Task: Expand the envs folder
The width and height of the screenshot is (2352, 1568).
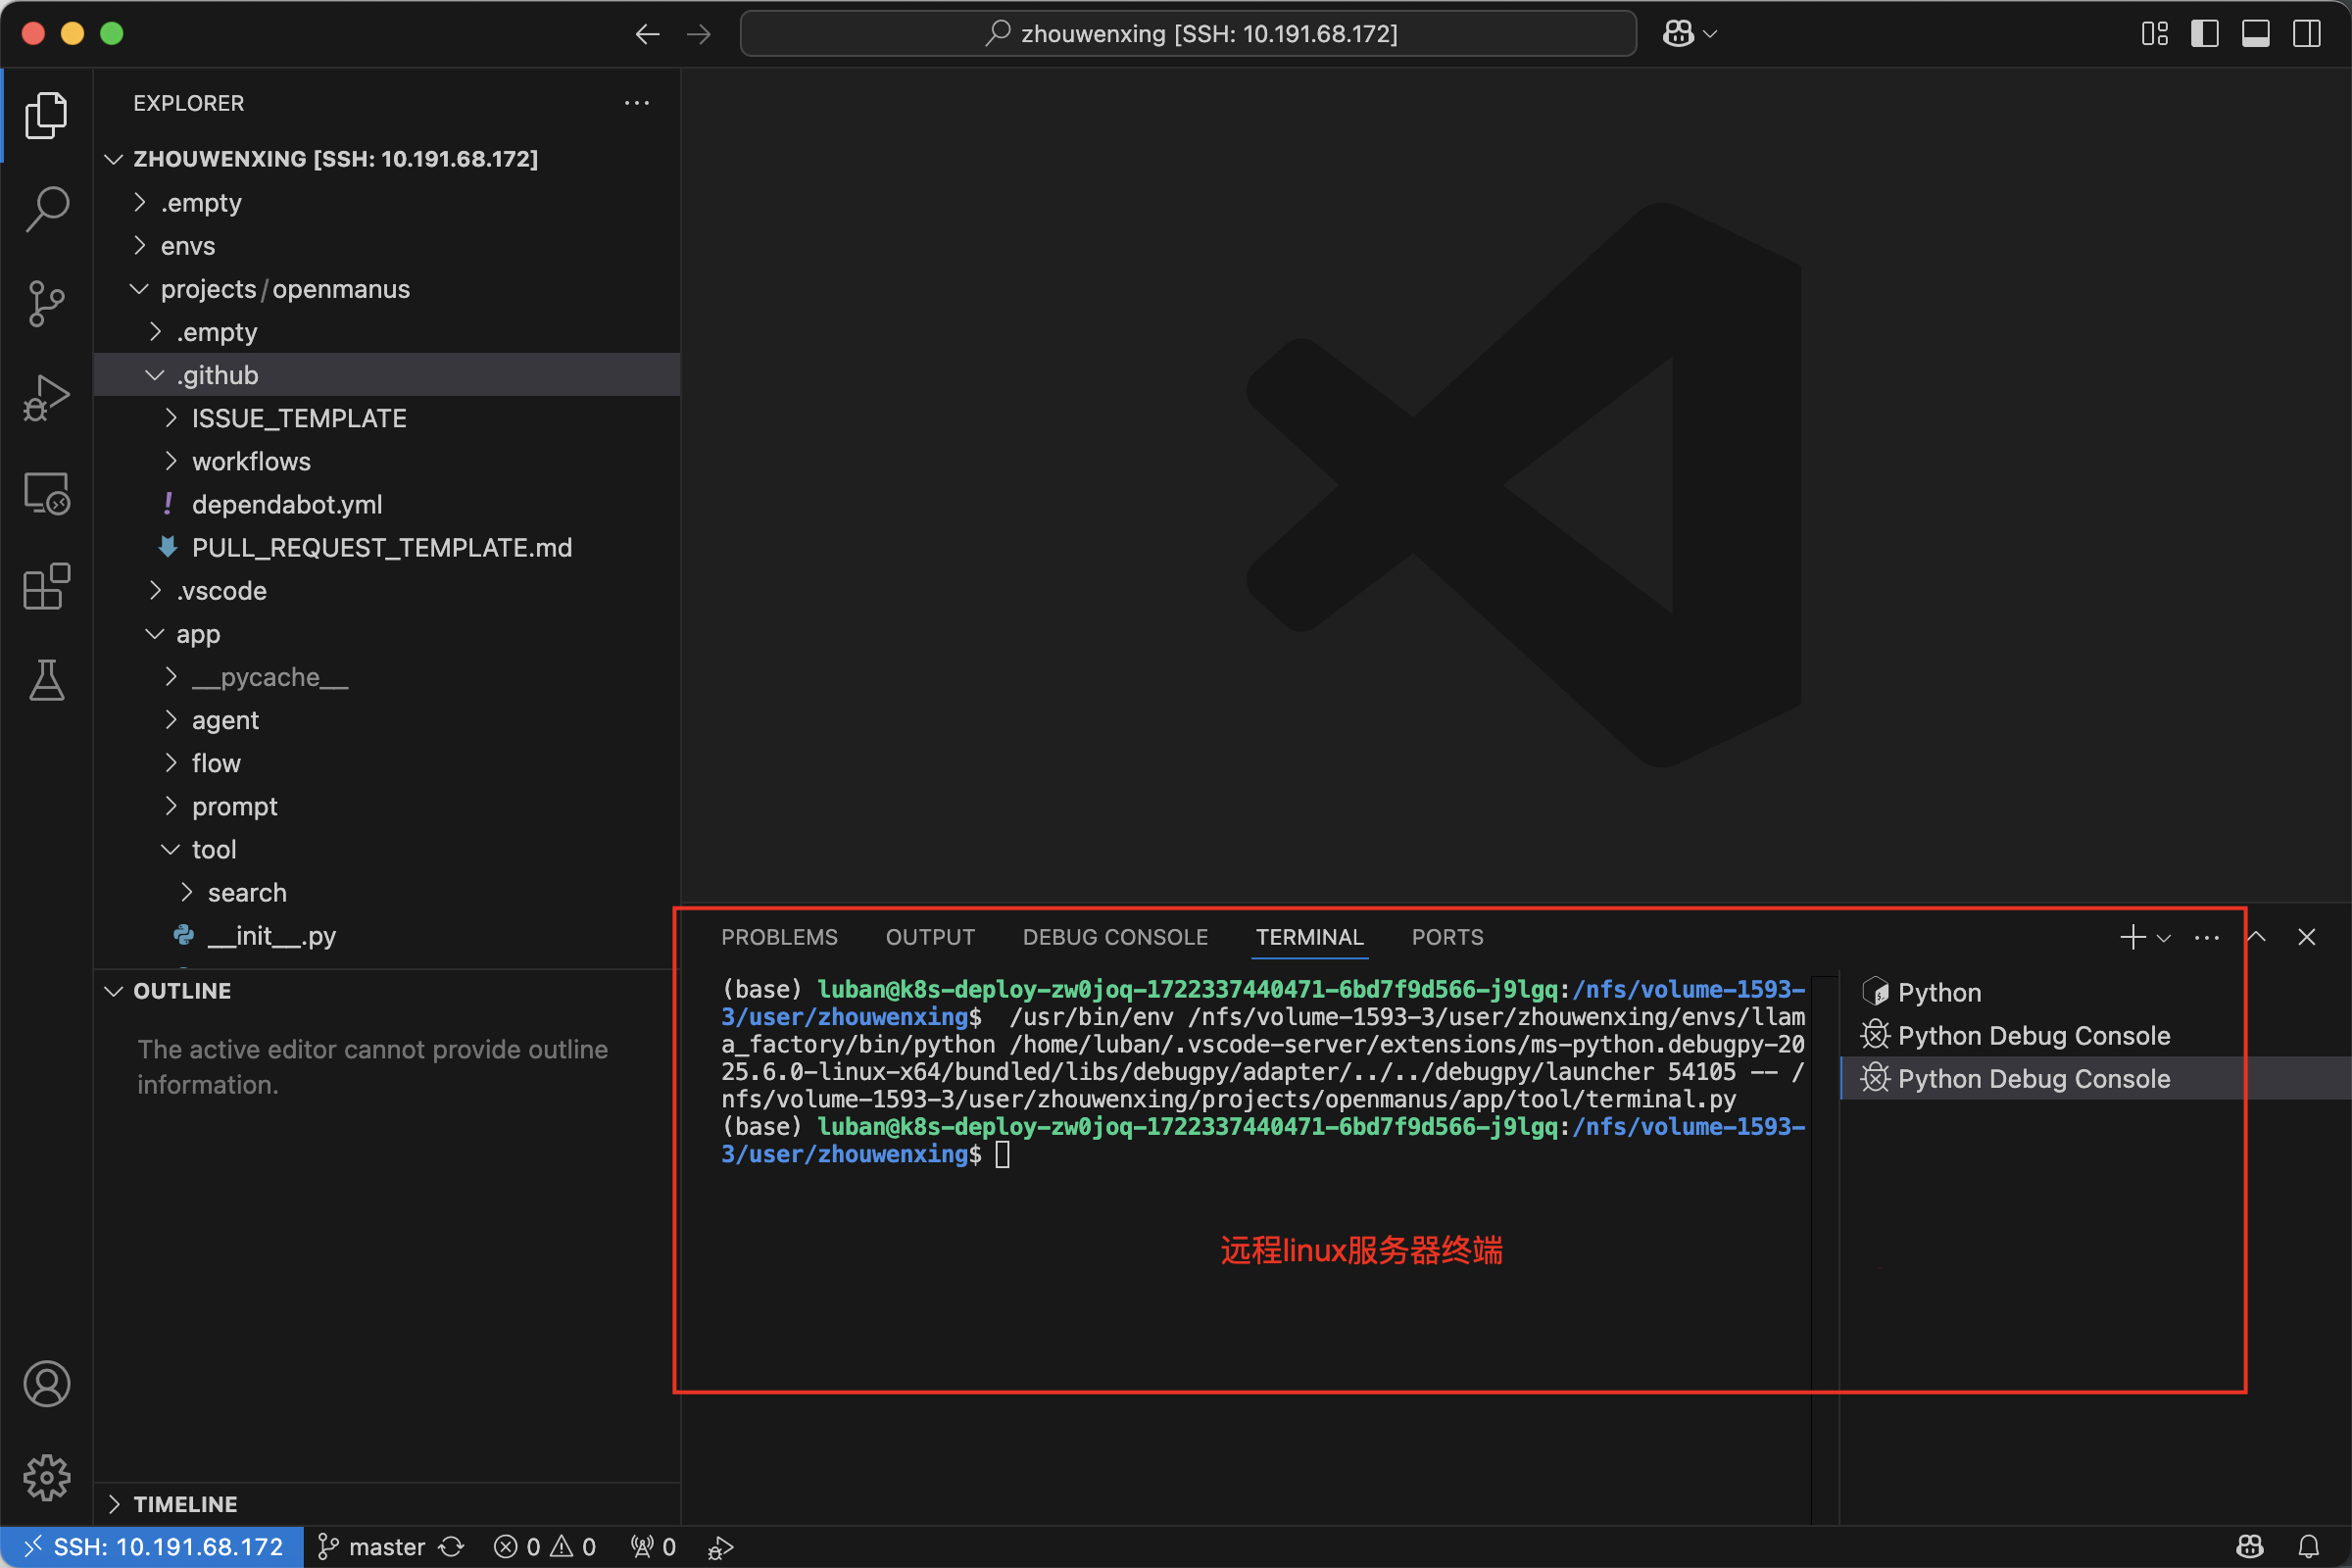Action: click(x=387, y=246)
